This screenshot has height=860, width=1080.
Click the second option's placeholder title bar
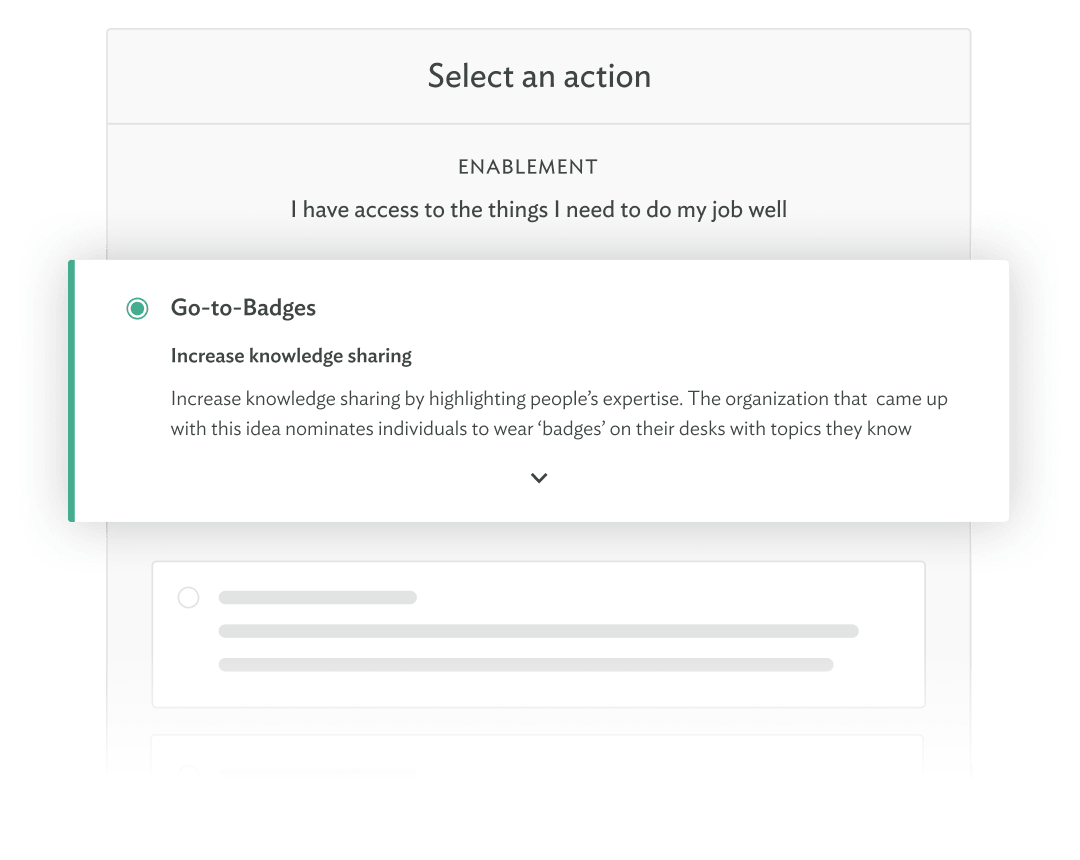coord(317,598)
